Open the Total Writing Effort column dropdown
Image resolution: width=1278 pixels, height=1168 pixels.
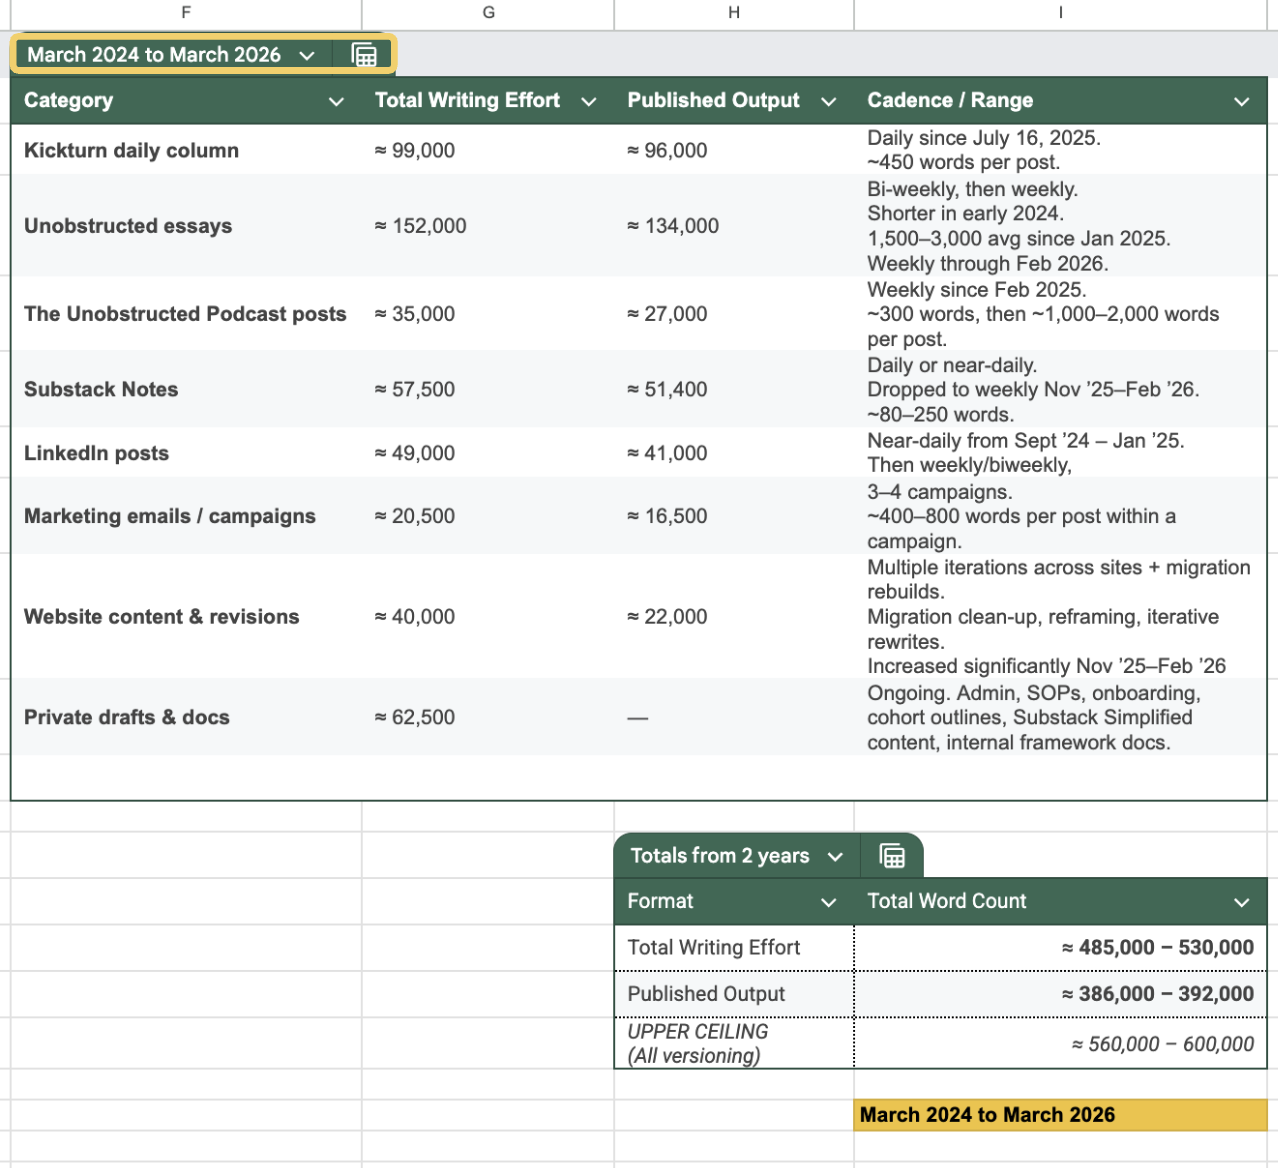pyautogui.click(x=589, y=101)
